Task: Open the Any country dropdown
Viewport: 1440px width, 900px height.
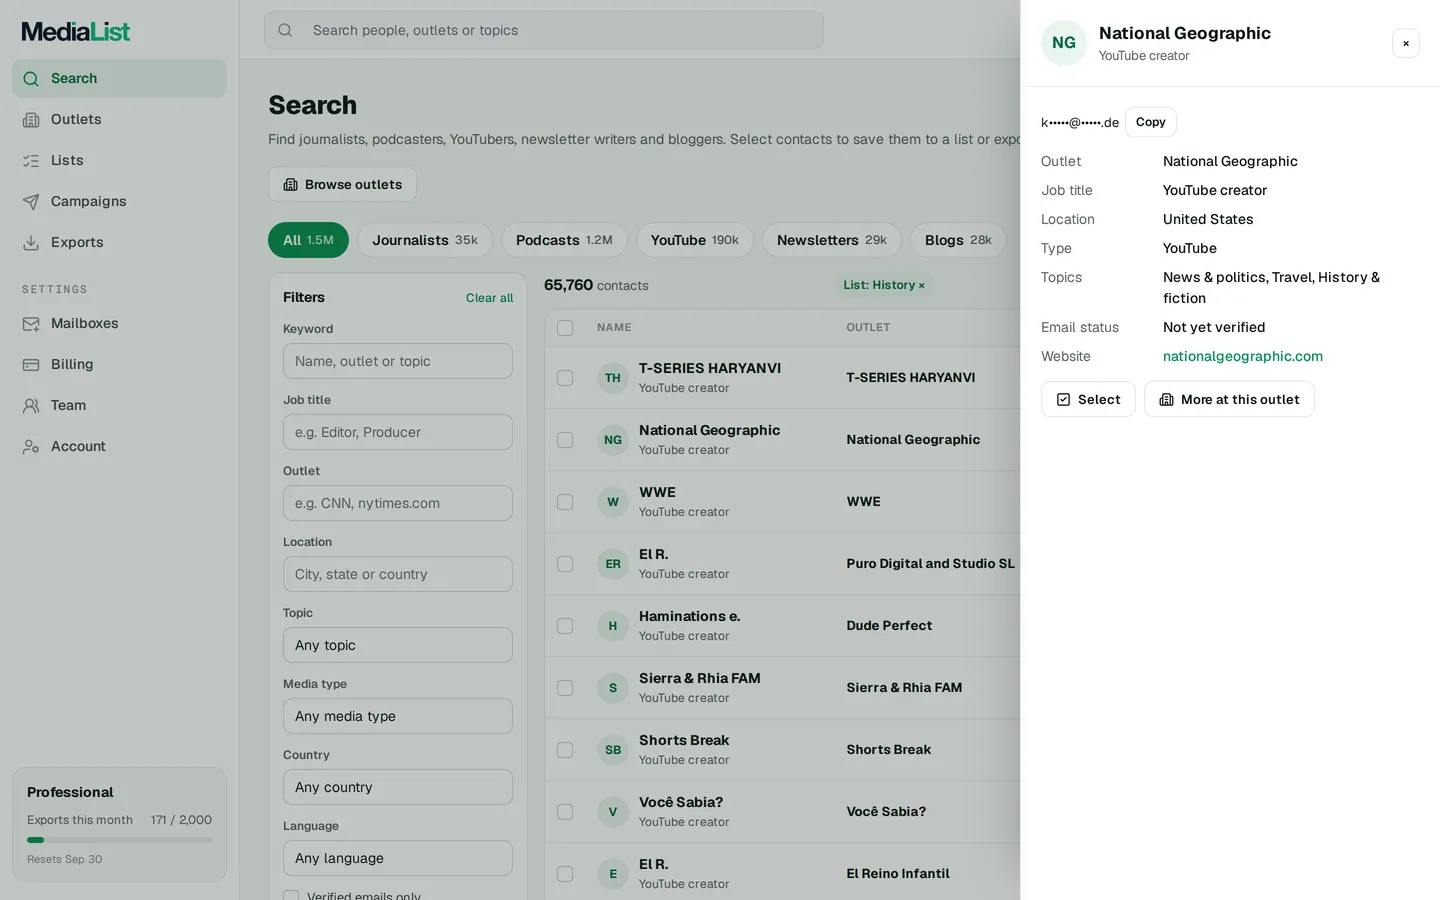Action: point(398,787)
